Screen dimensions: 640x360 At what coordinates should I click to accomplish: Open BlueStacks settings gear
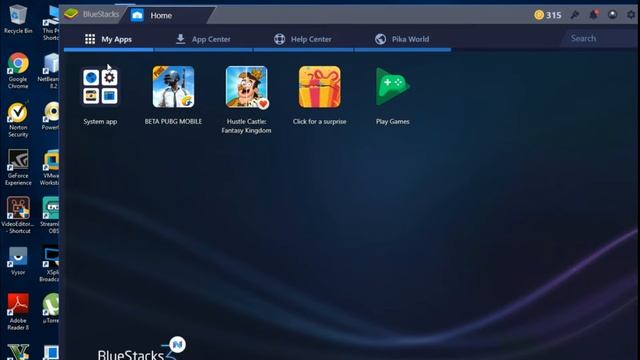(631, 15)
